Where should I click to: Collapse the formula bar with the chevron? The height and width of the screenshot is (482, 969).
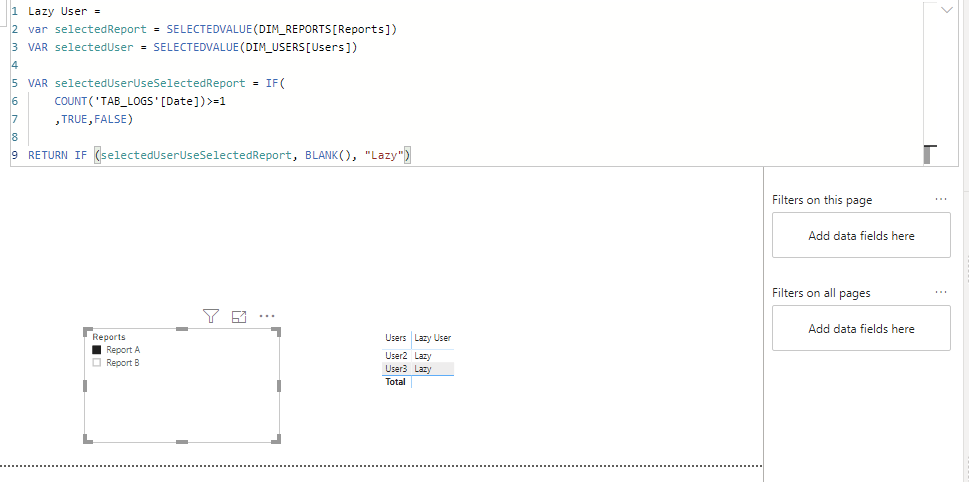pyautogui.click(x=946, y=11)
